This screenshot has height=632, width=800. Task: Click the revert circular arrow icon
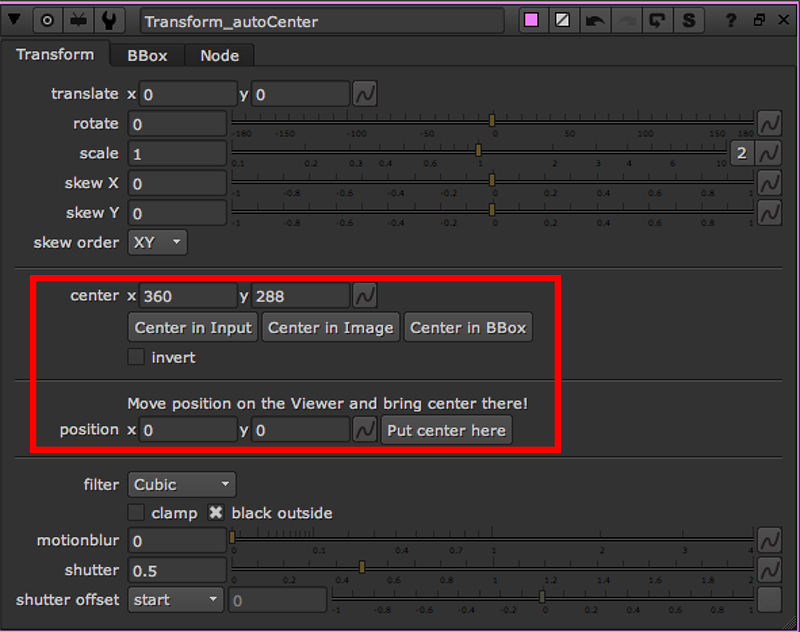click(x=657, y=20)
